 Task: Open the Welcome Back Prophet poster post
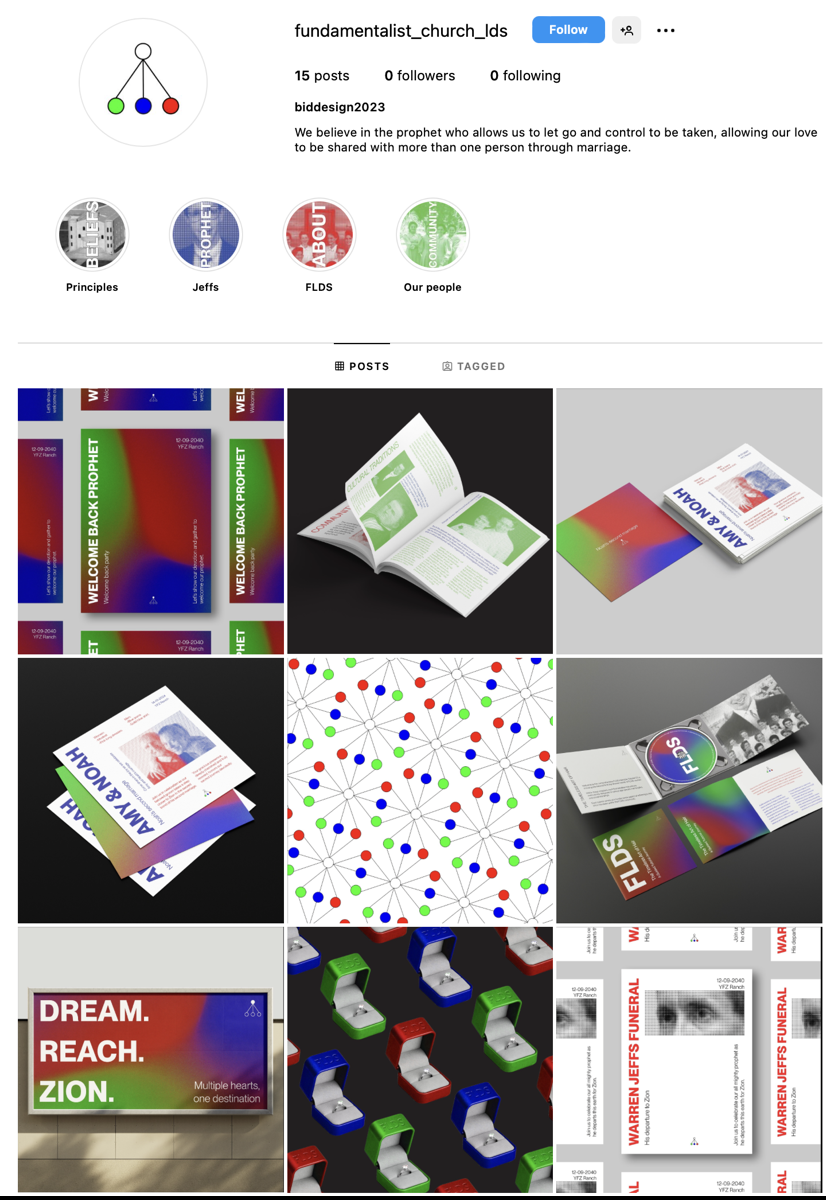151,521
